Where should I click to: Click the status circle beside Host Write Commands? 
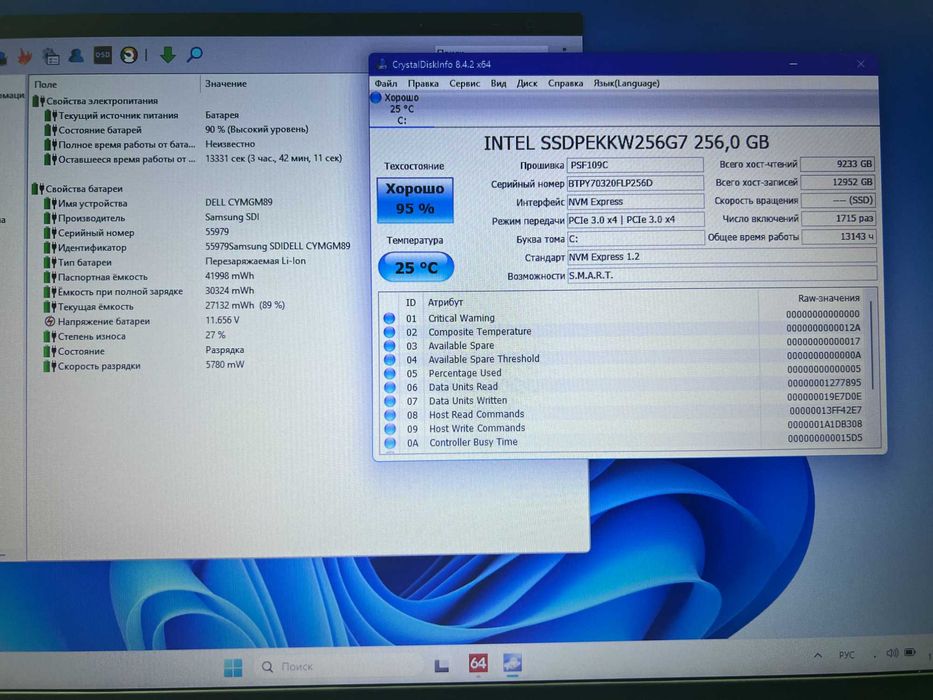(x=390, y=429)
